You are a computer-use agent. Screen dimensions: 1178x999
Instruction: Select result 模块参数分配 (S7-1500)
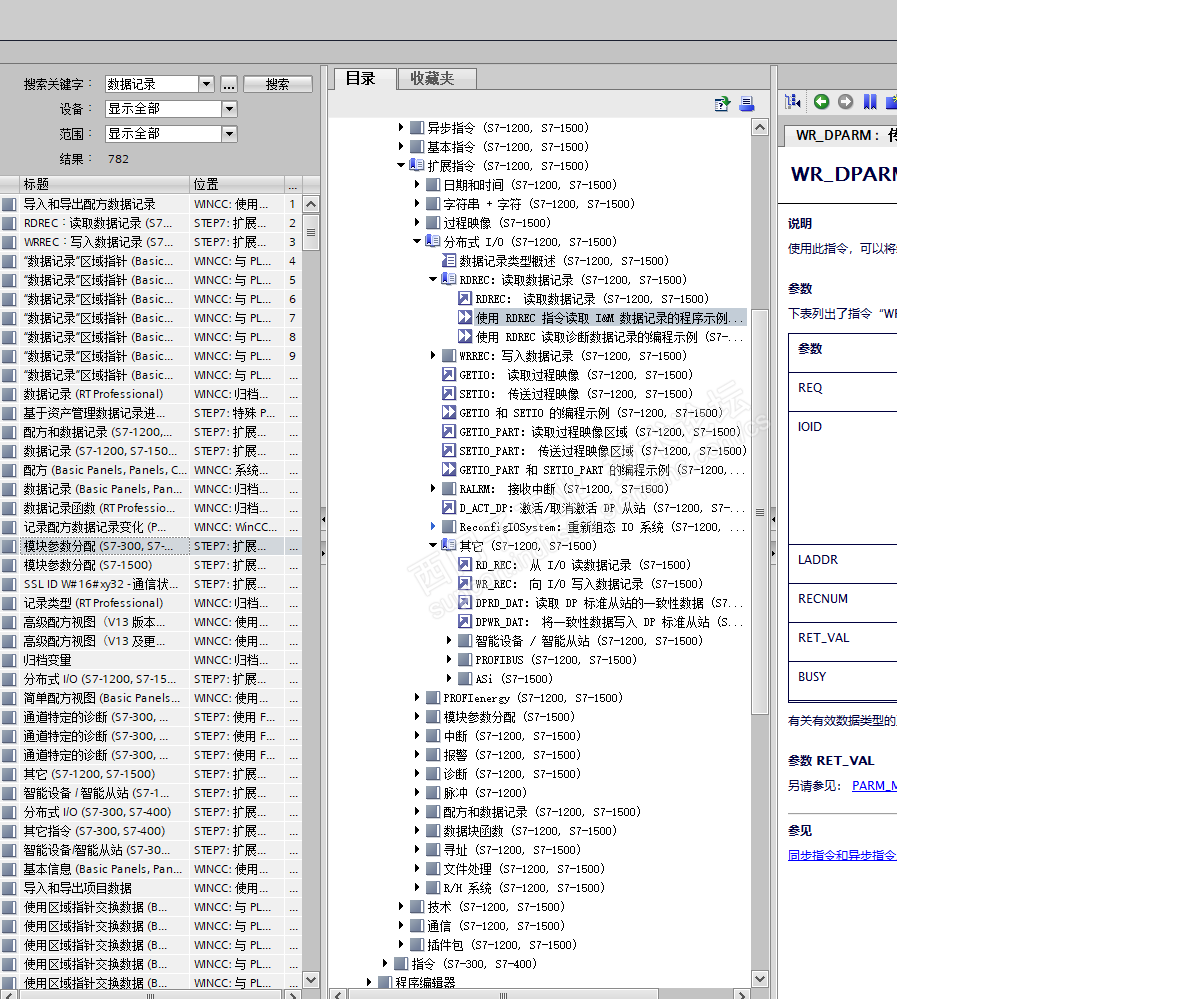(88, 565)
